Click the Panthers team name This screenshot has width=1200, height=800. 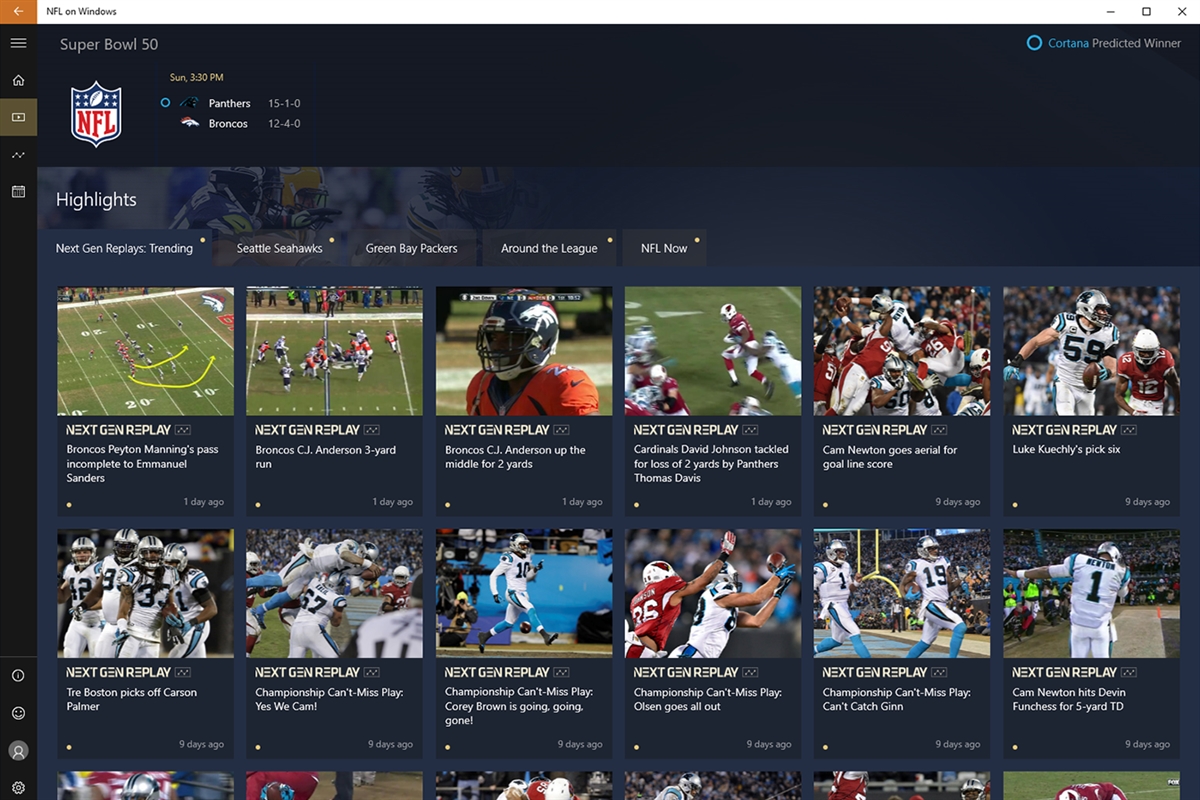[229, 103]
